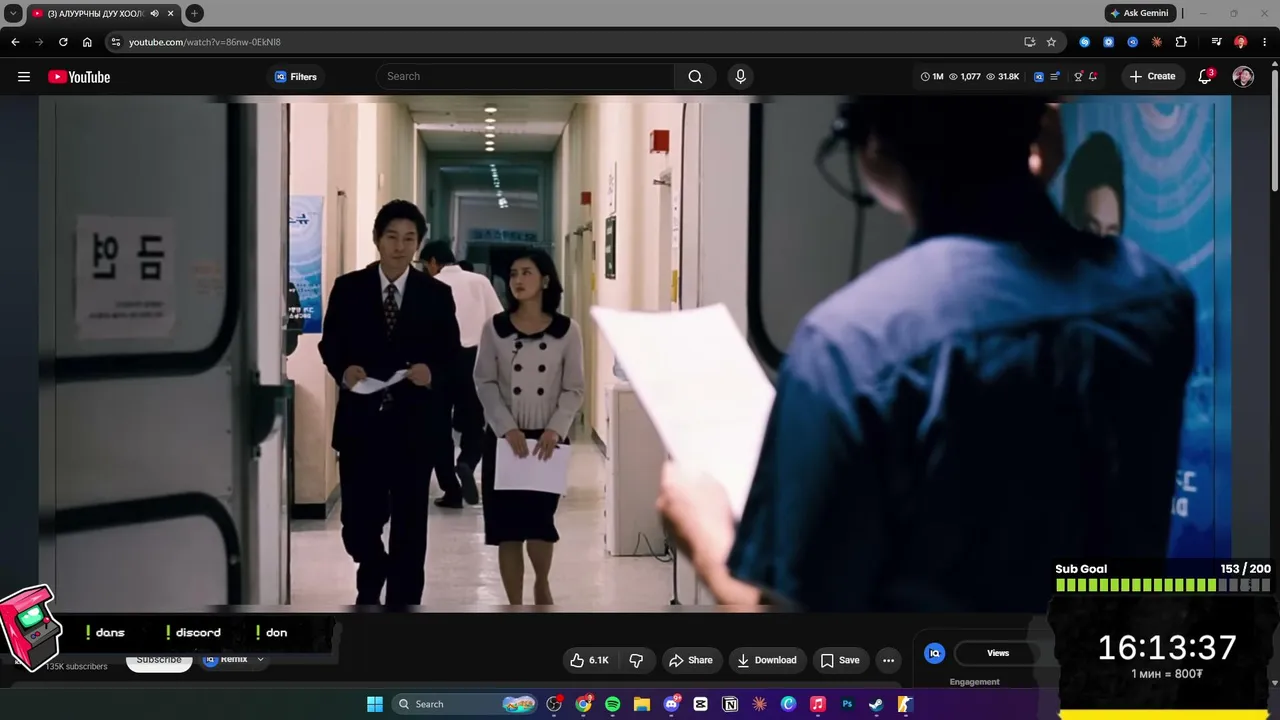1280x720 pixels.
Task: Open the browser home page
Action: pos(87,42)
